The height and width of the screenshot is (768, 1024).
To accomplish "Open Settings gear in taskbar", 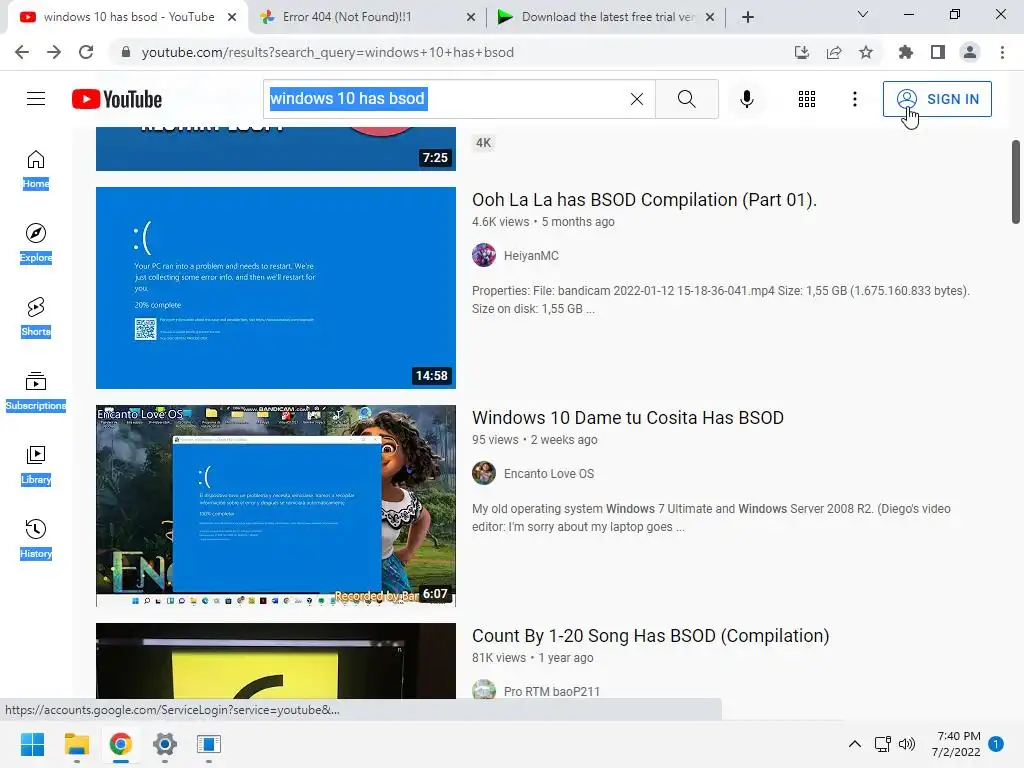I will pyautogui.click(x=165, y=744).
